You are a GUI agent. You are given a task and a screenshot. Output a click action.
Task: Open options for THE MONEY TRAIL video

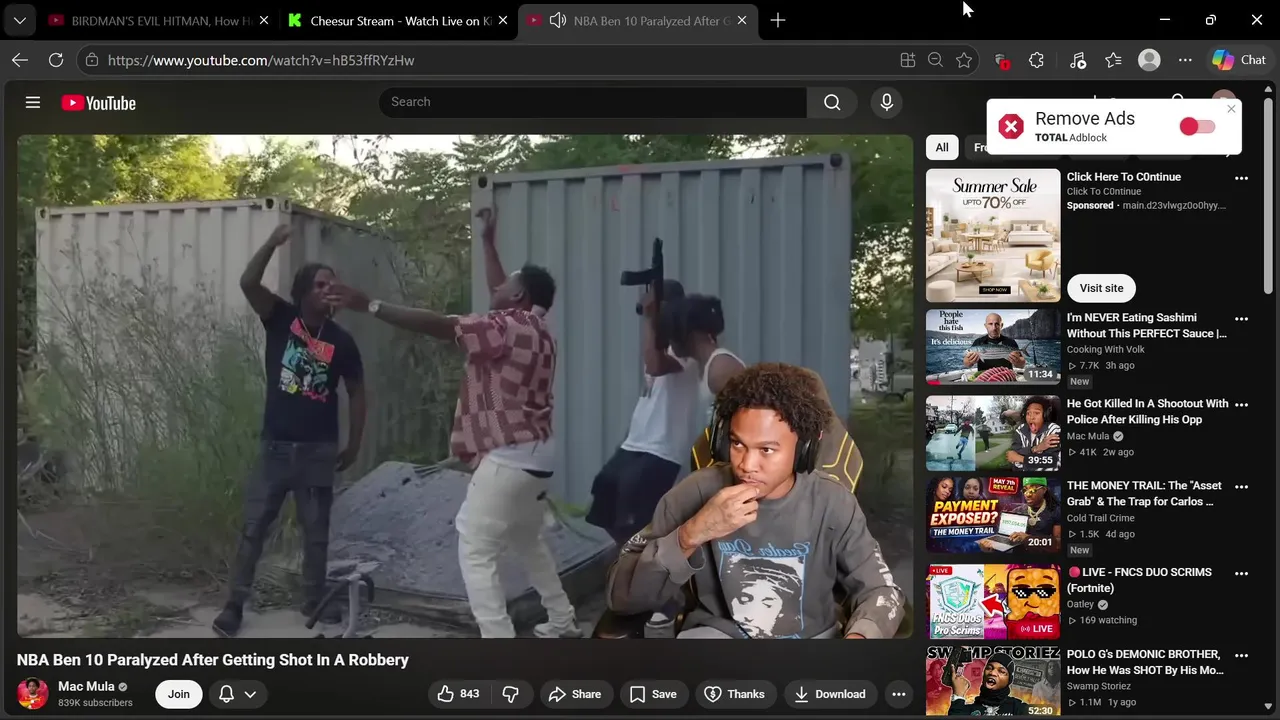(1241, 487)
